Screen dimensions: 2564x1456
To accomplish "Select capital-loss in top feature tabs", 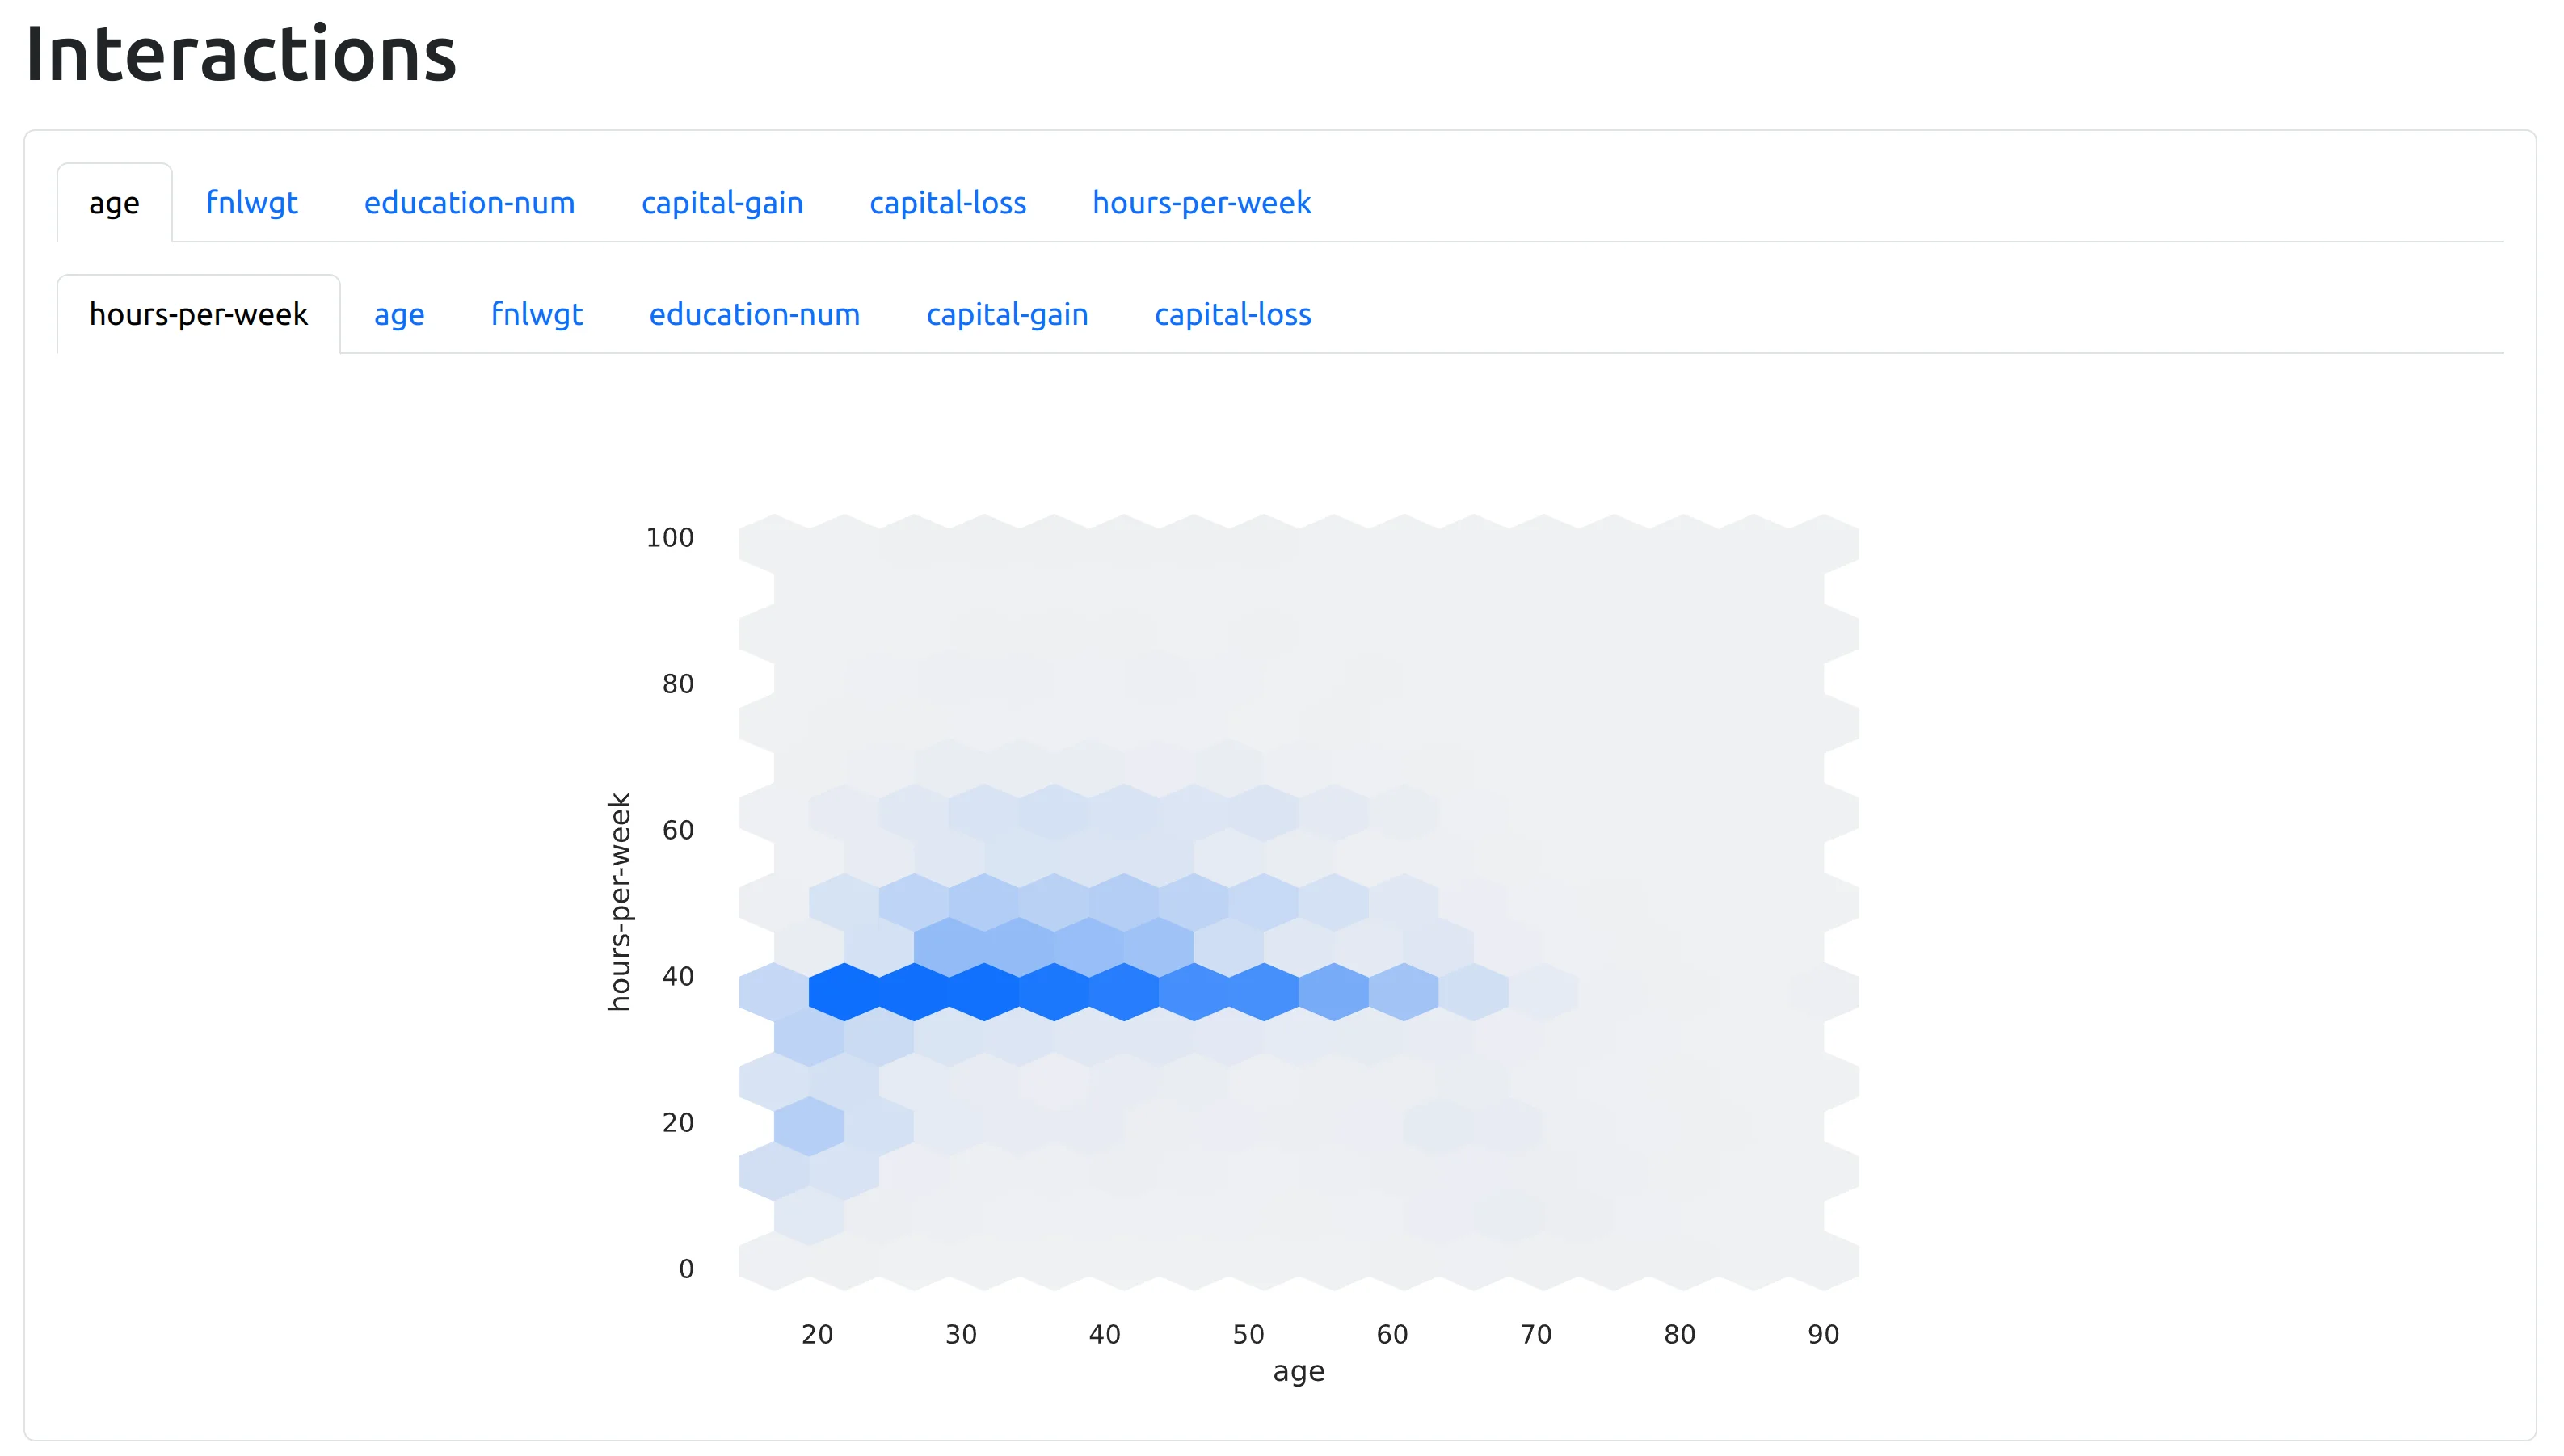I will click(x=944, y=200).
